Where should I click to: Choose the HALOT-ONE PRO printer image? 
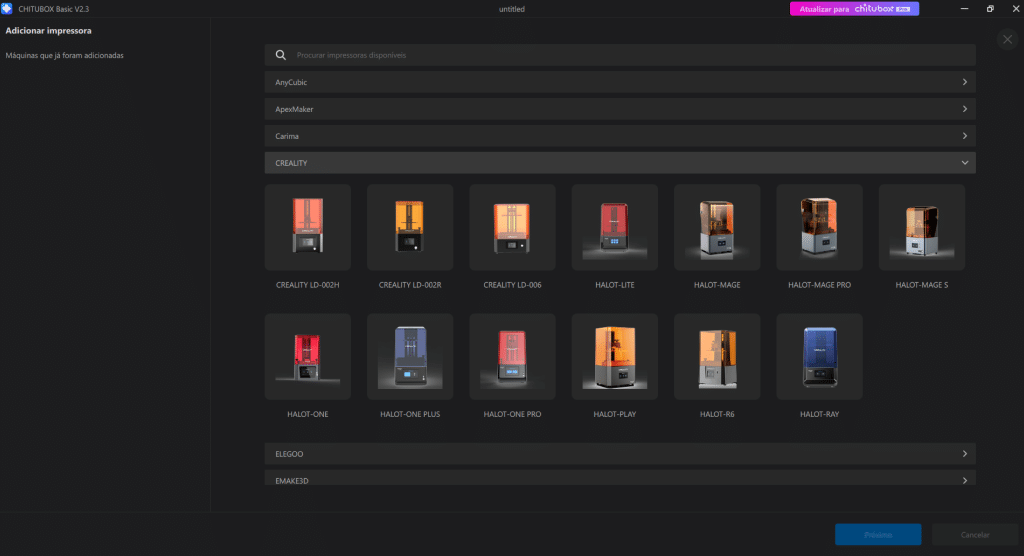[513, 356]
